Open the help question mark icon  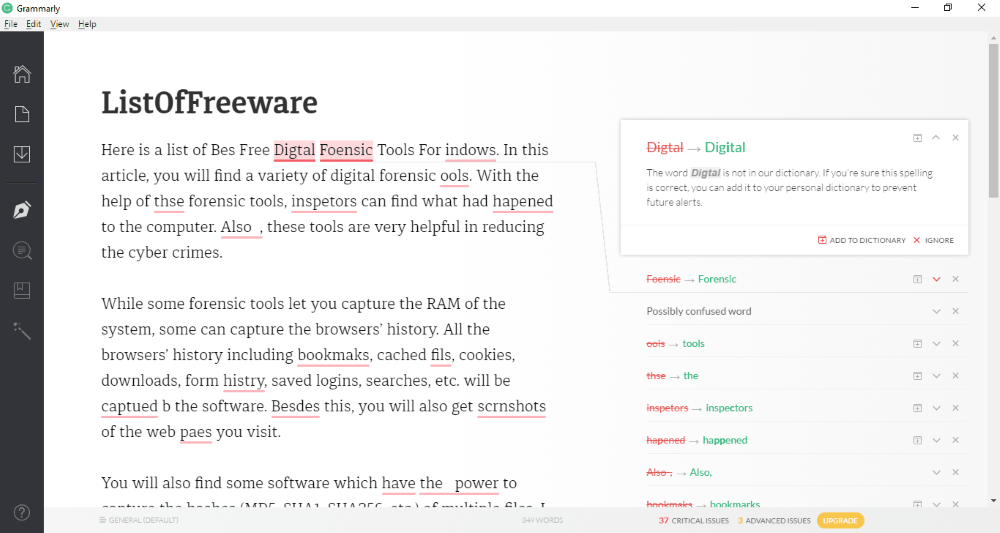(x=22, y=513)
